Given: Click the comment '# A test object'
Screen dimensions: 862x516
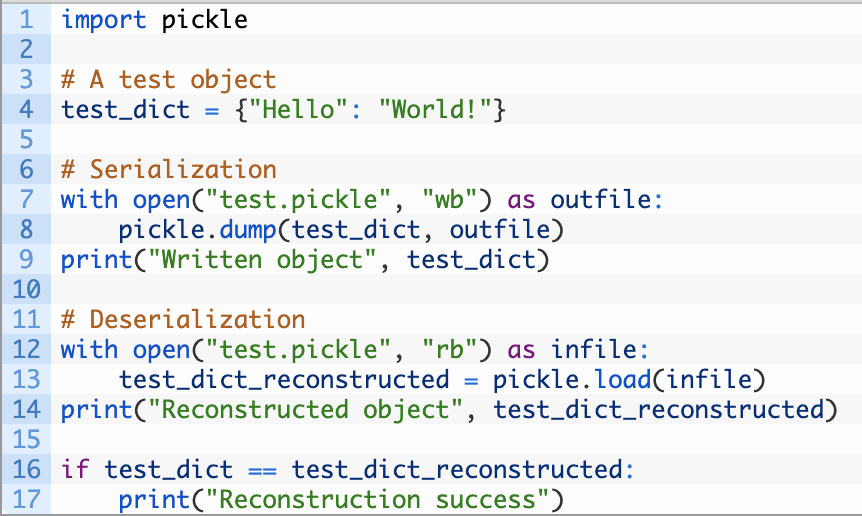Looking at the screenshot, I should pos(168,79).
